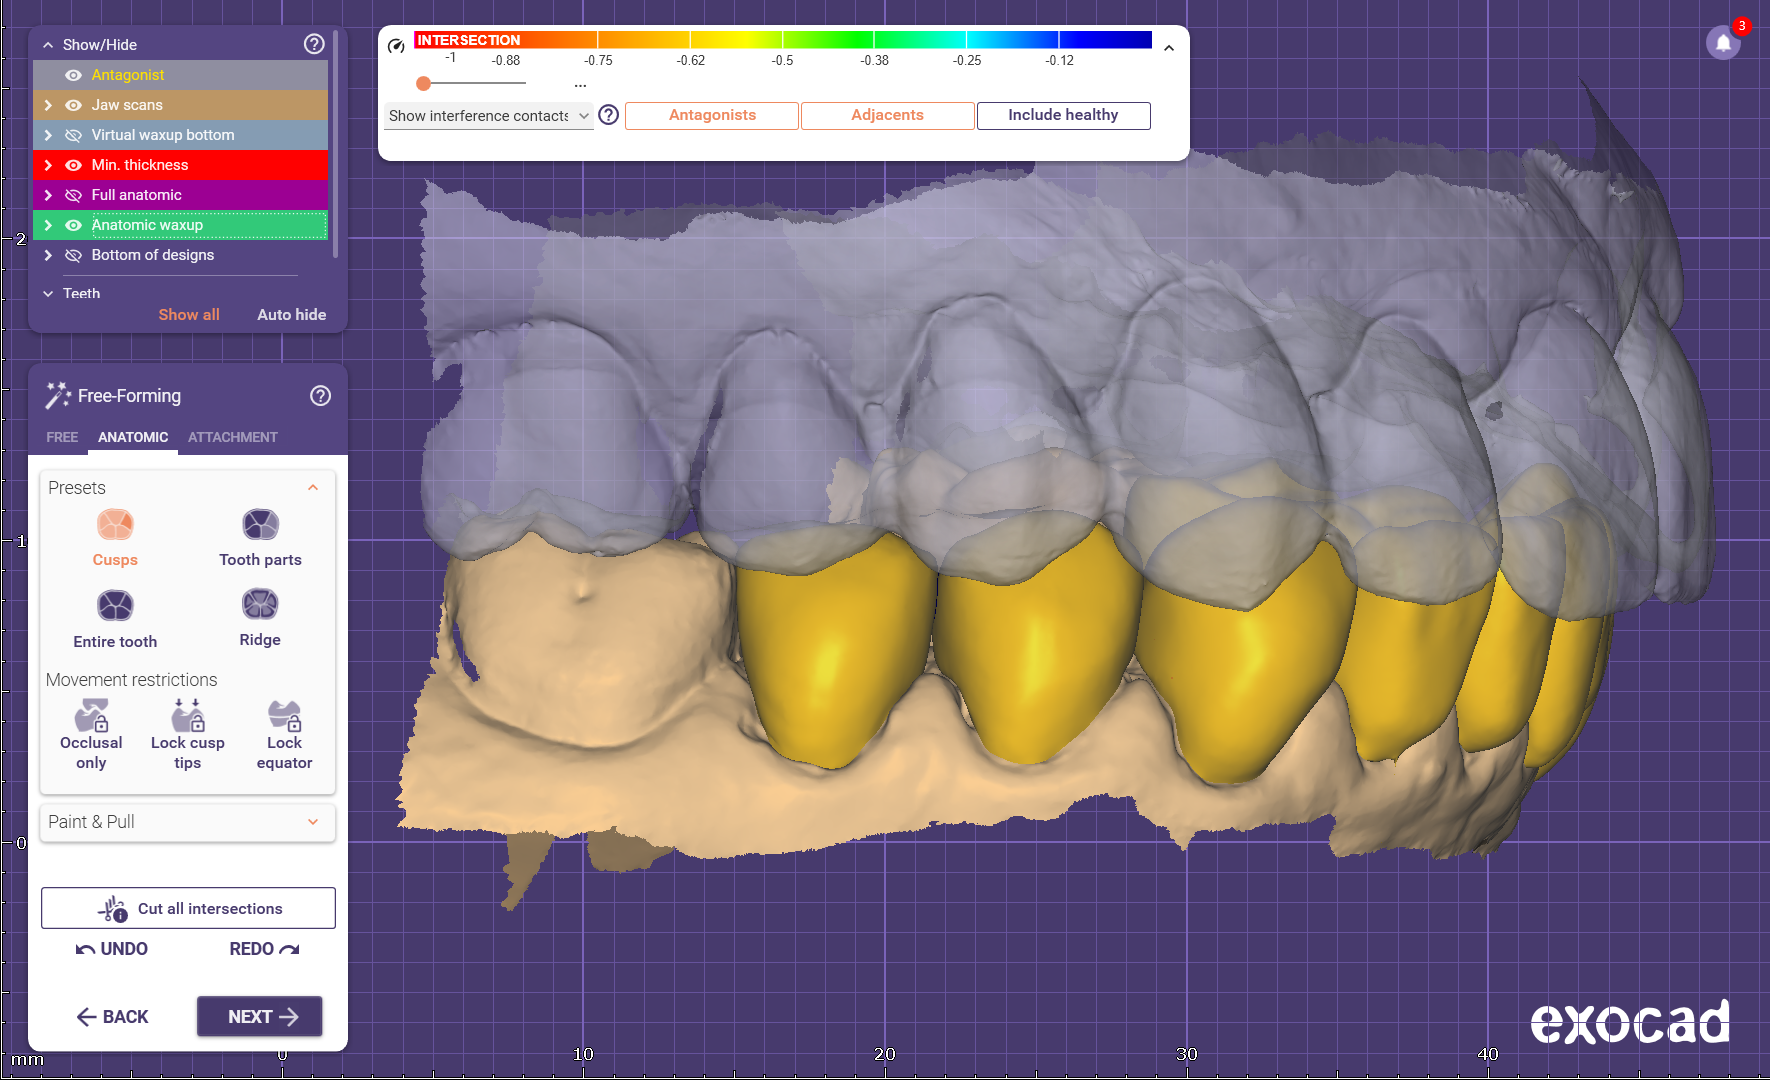Enable Lock equator restriction
This screenshot has width=1770, height=1080.
tap(284, 716)
